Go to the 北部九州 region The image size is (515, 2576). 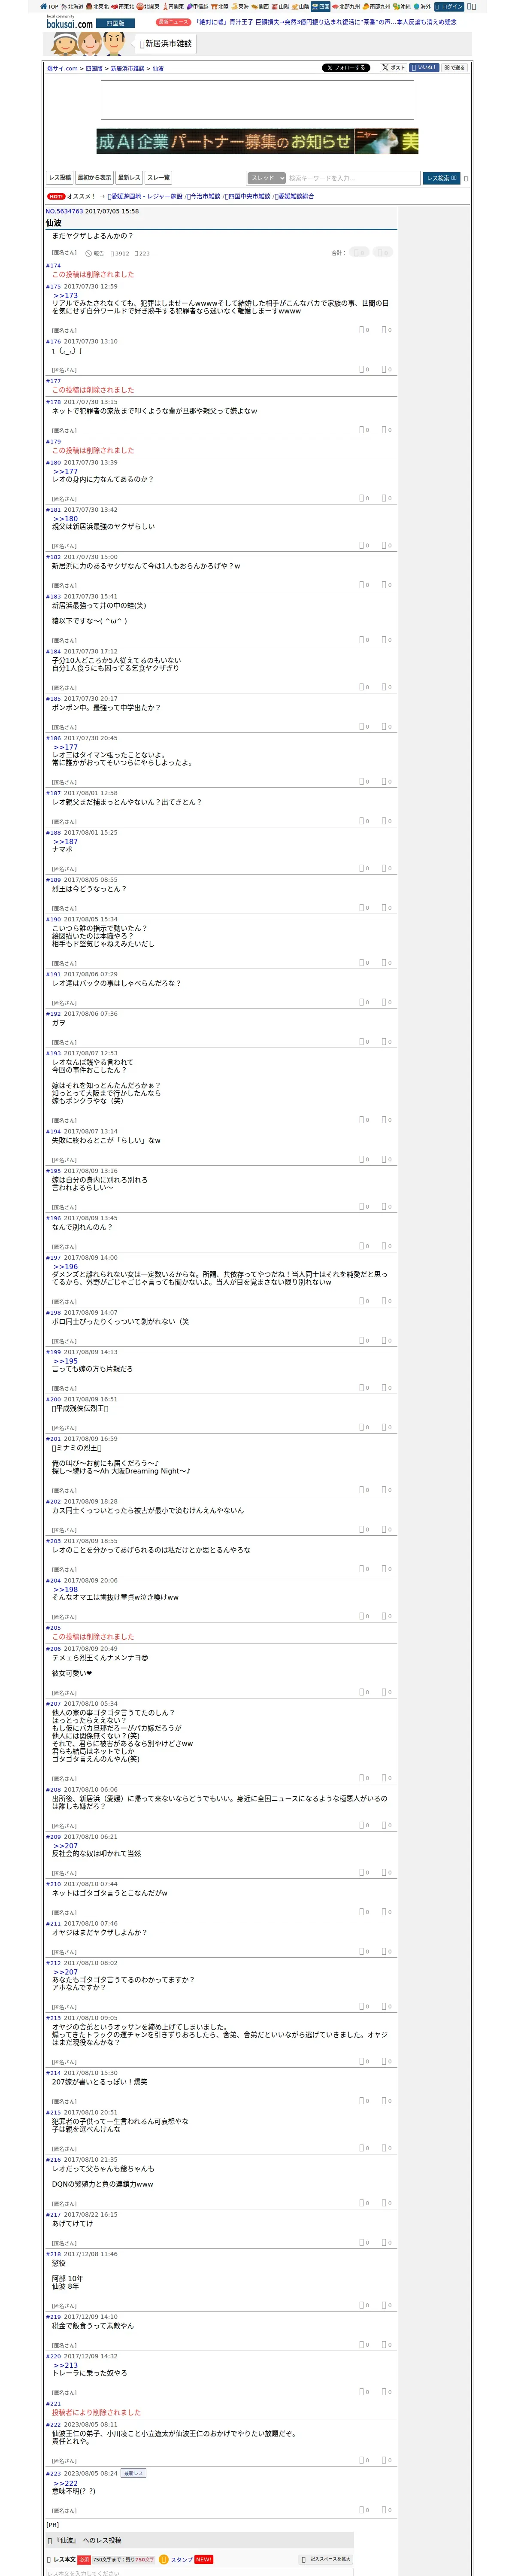tap(346, 6)
